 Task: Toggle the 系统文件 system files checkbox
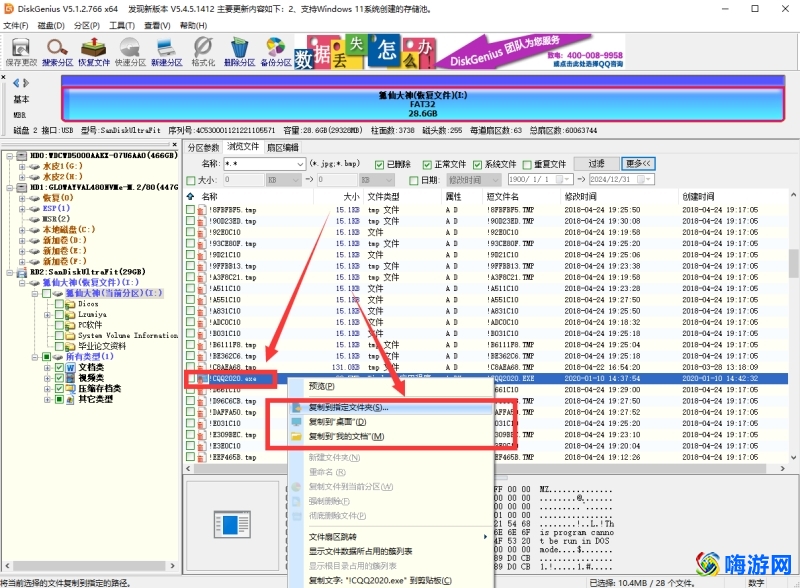click(477, 164)
